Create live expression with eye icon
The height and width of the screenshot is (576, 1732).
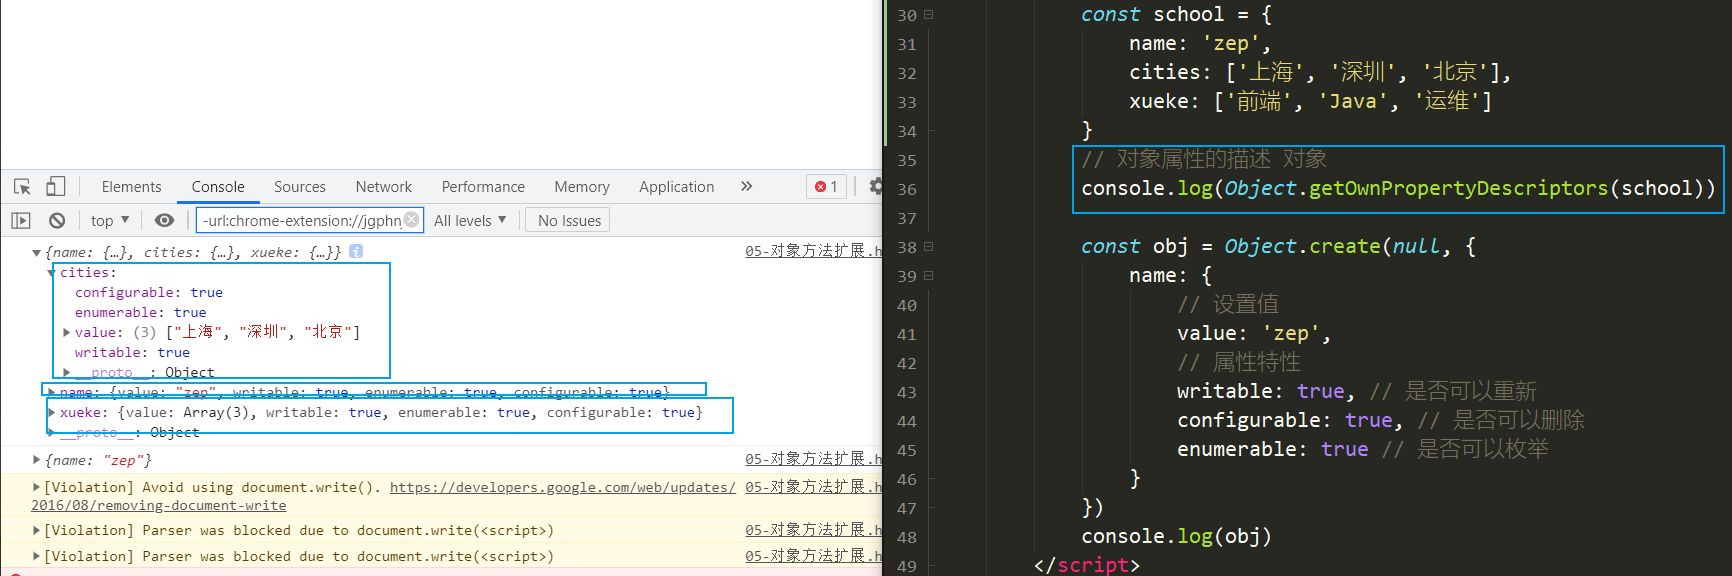pyautogui.click(x=165, y=221)
